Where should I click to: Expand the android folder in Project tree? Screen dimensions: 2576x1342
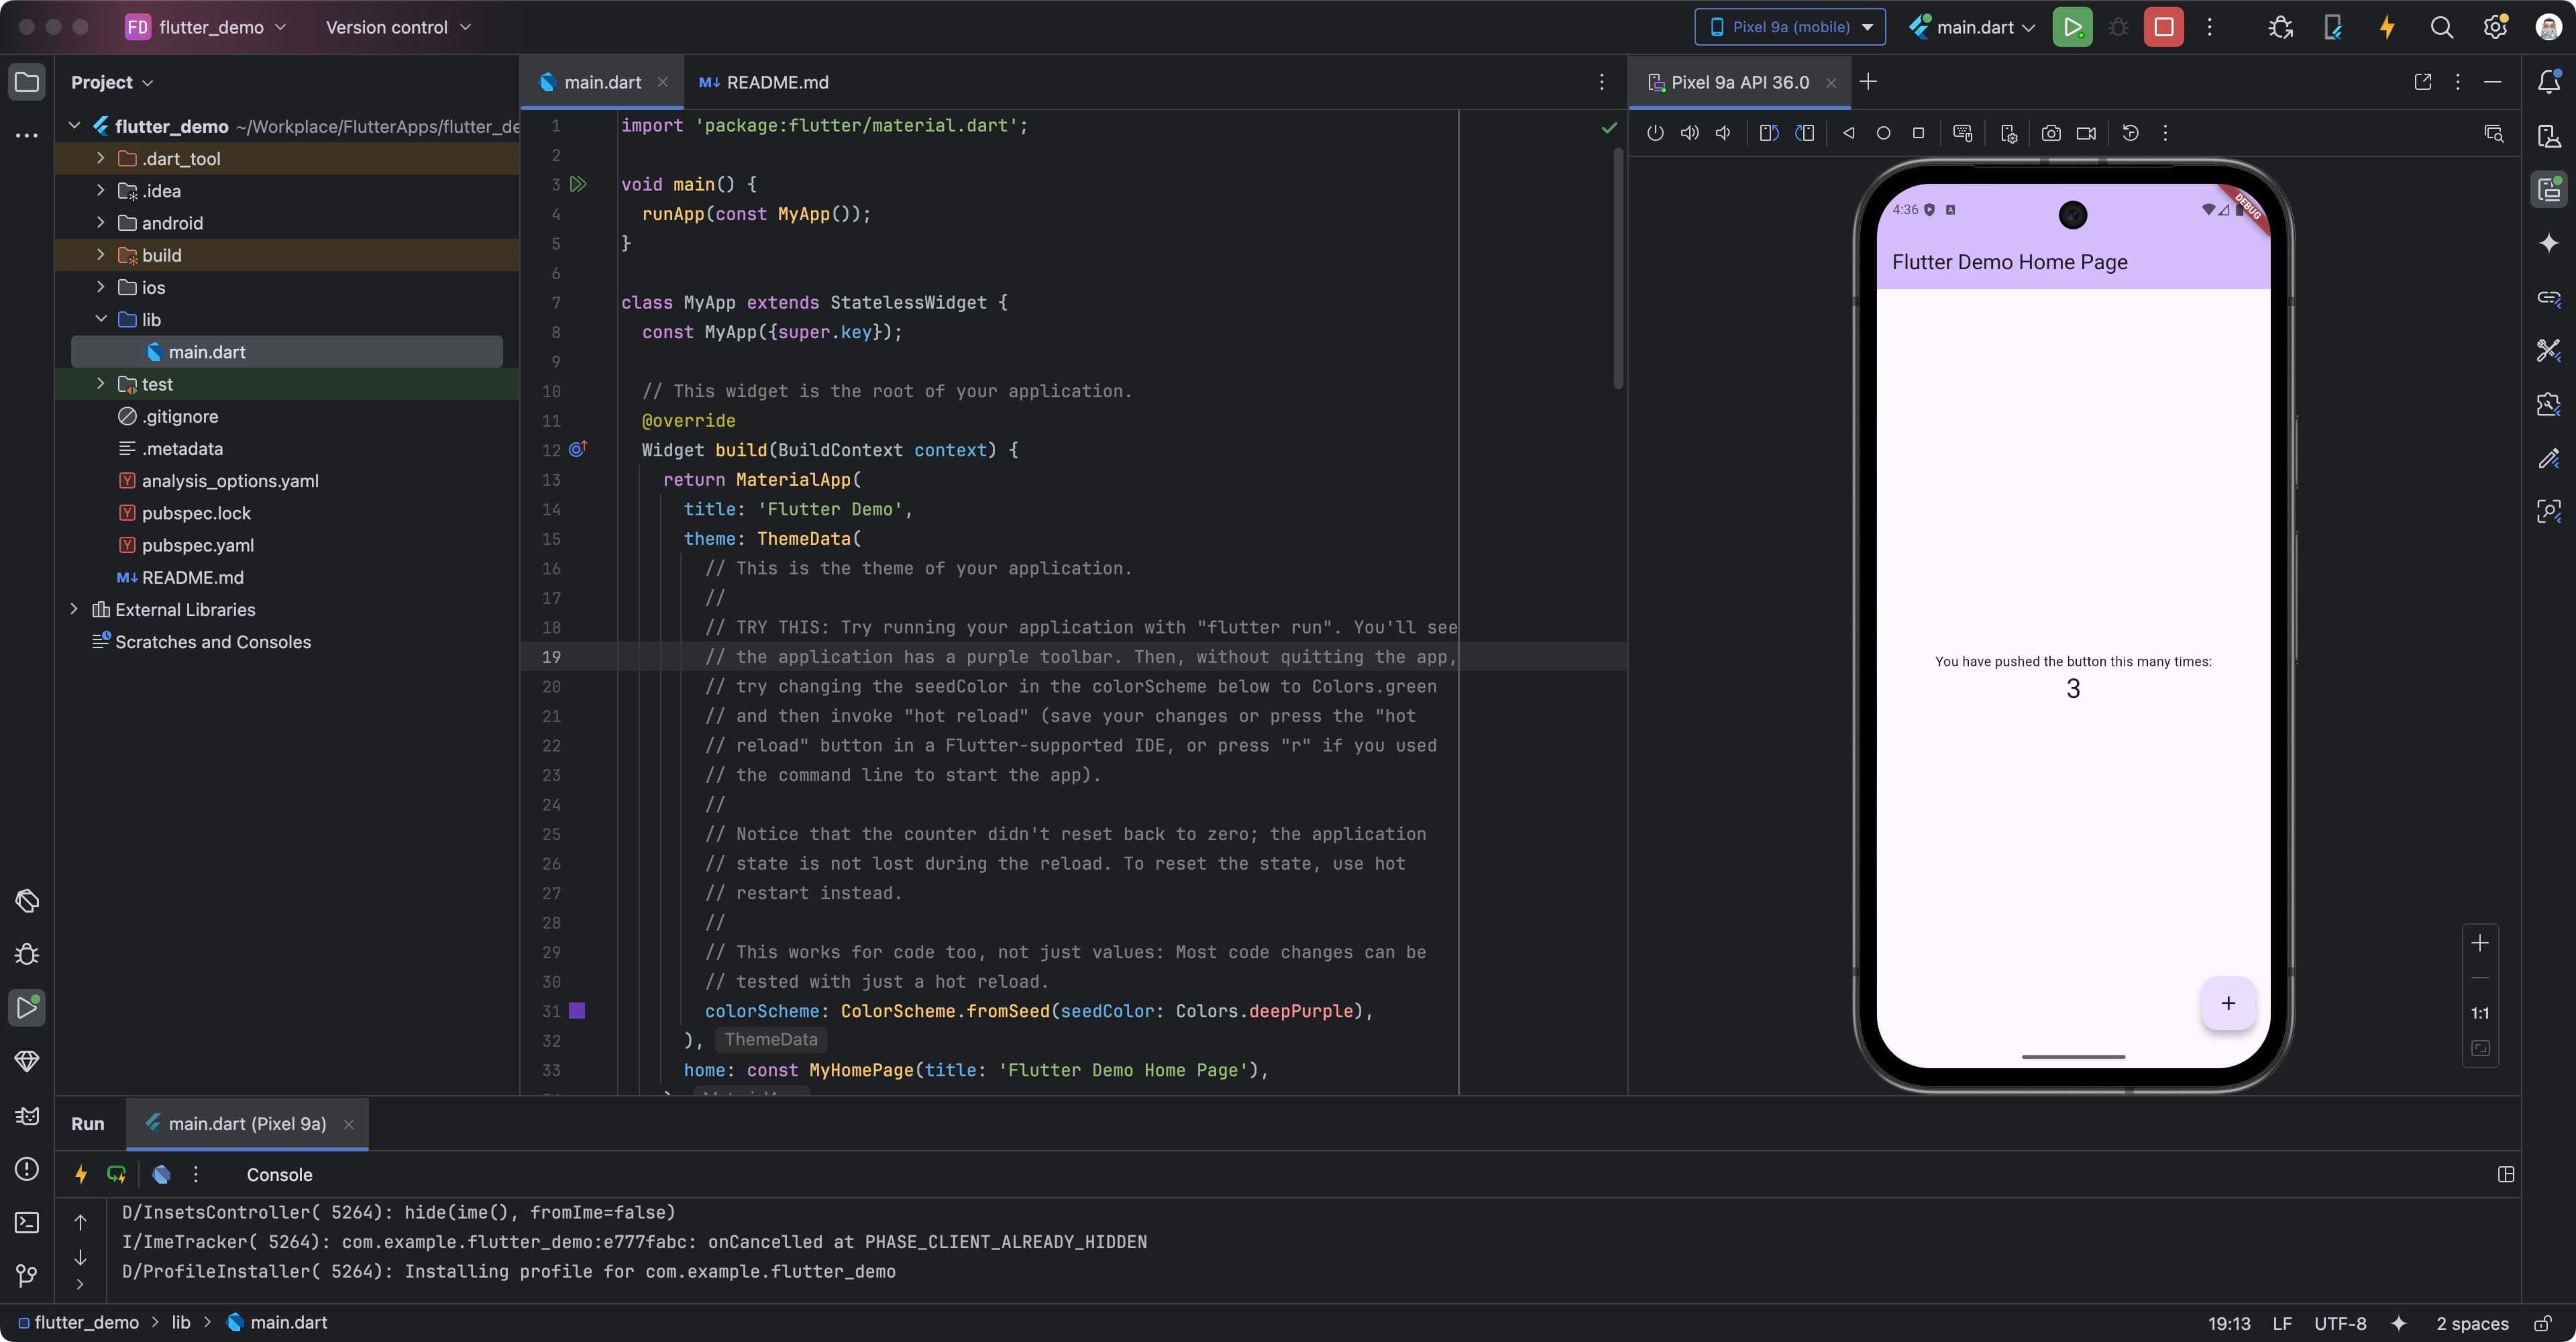tap(100, 223)
